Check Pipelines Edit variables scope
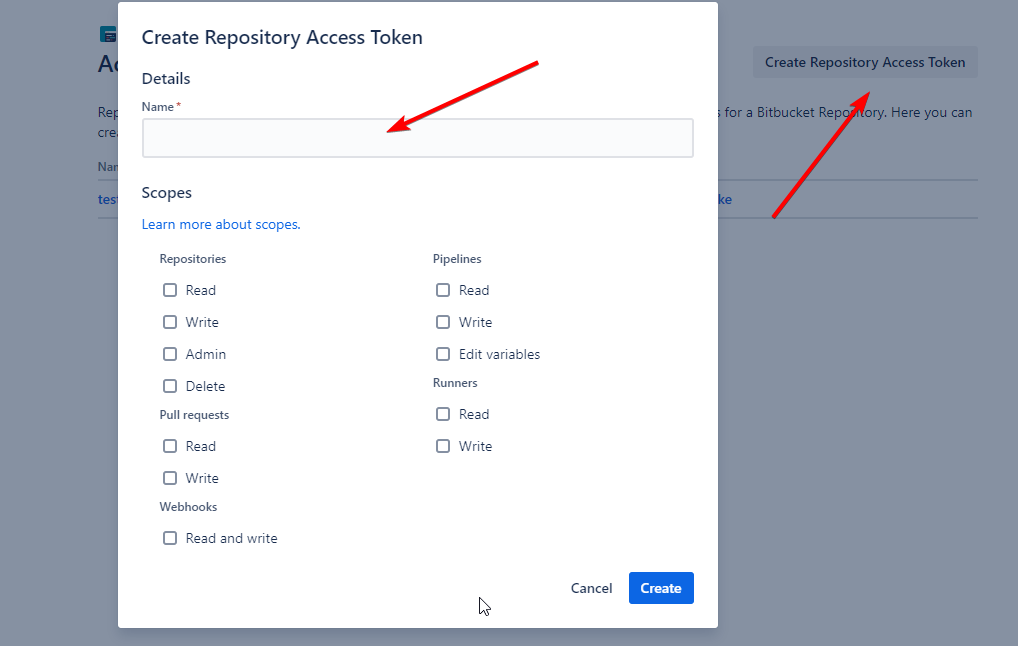1018x646 pixels. pyautogui.click(x=443, y=354)
